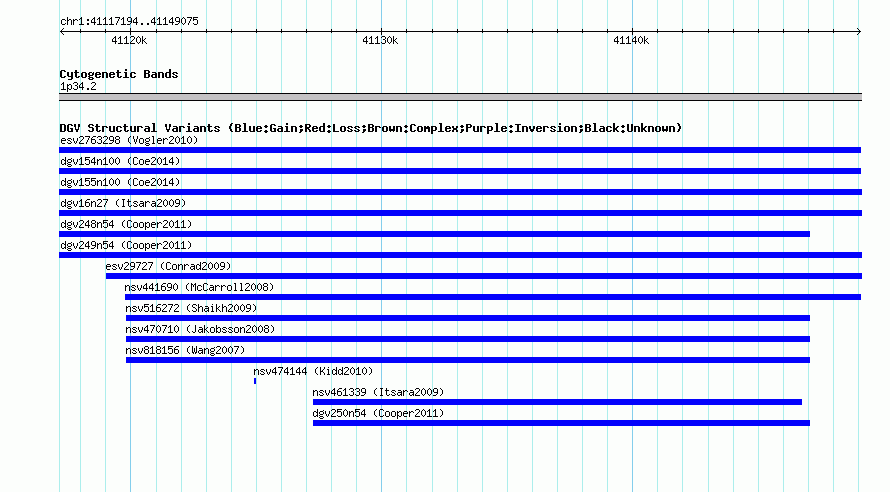
Task: Click the ruler's right arrowhead
Action: pos(859,31)
